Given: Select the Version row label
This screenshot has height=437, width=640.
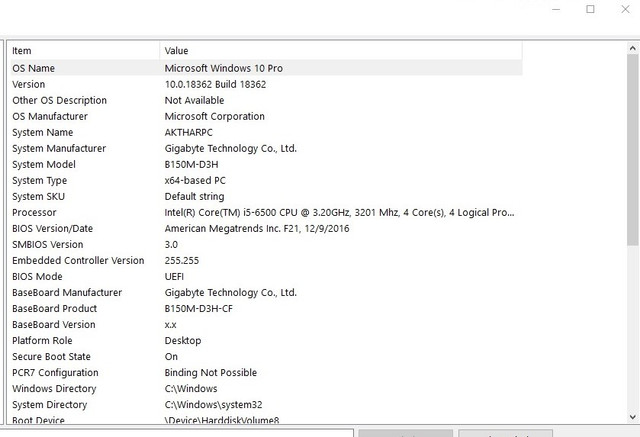Looking at the screenshot, I should 29,84.
